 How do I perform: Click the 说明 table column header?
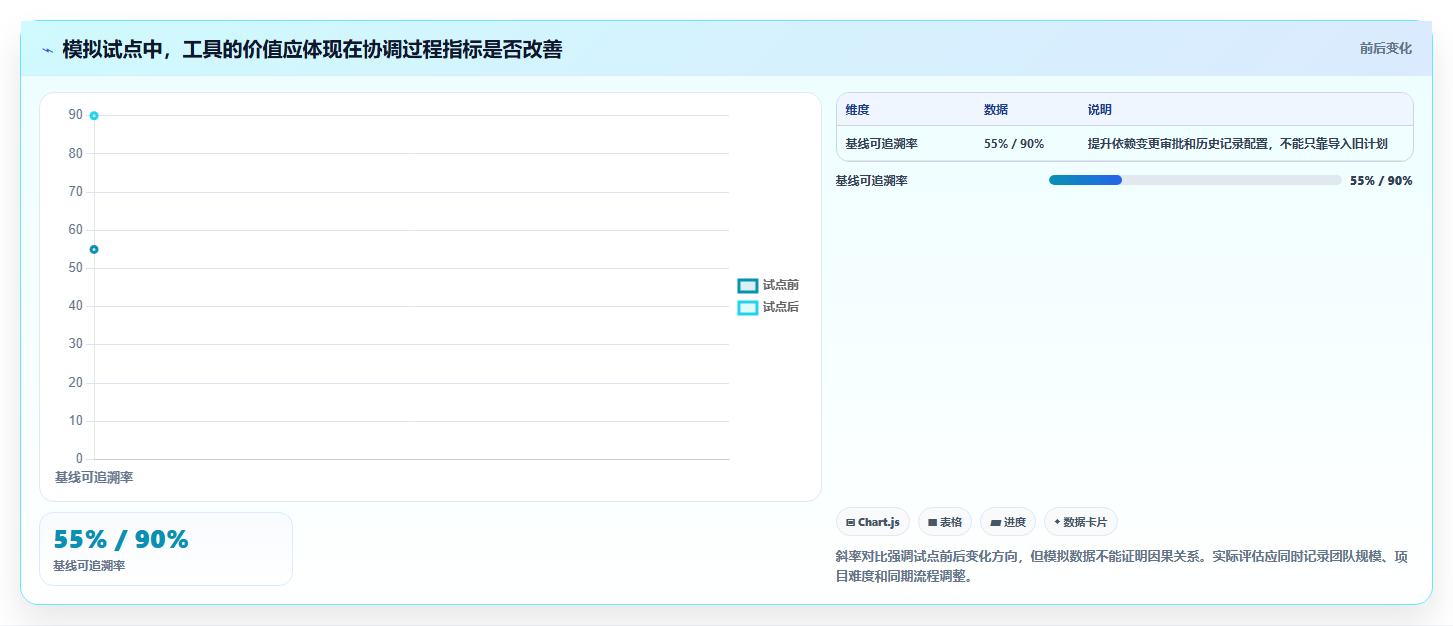tap(1100, 110)
